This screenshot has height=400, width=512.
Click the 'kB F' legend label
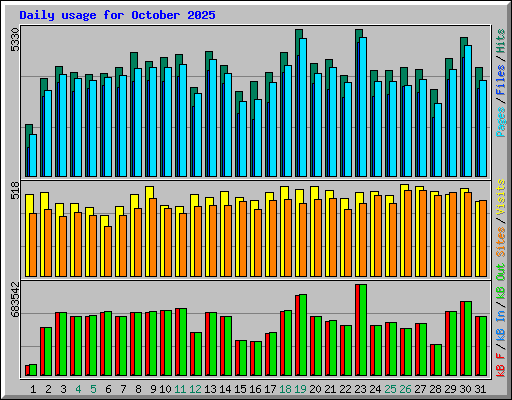501,365
